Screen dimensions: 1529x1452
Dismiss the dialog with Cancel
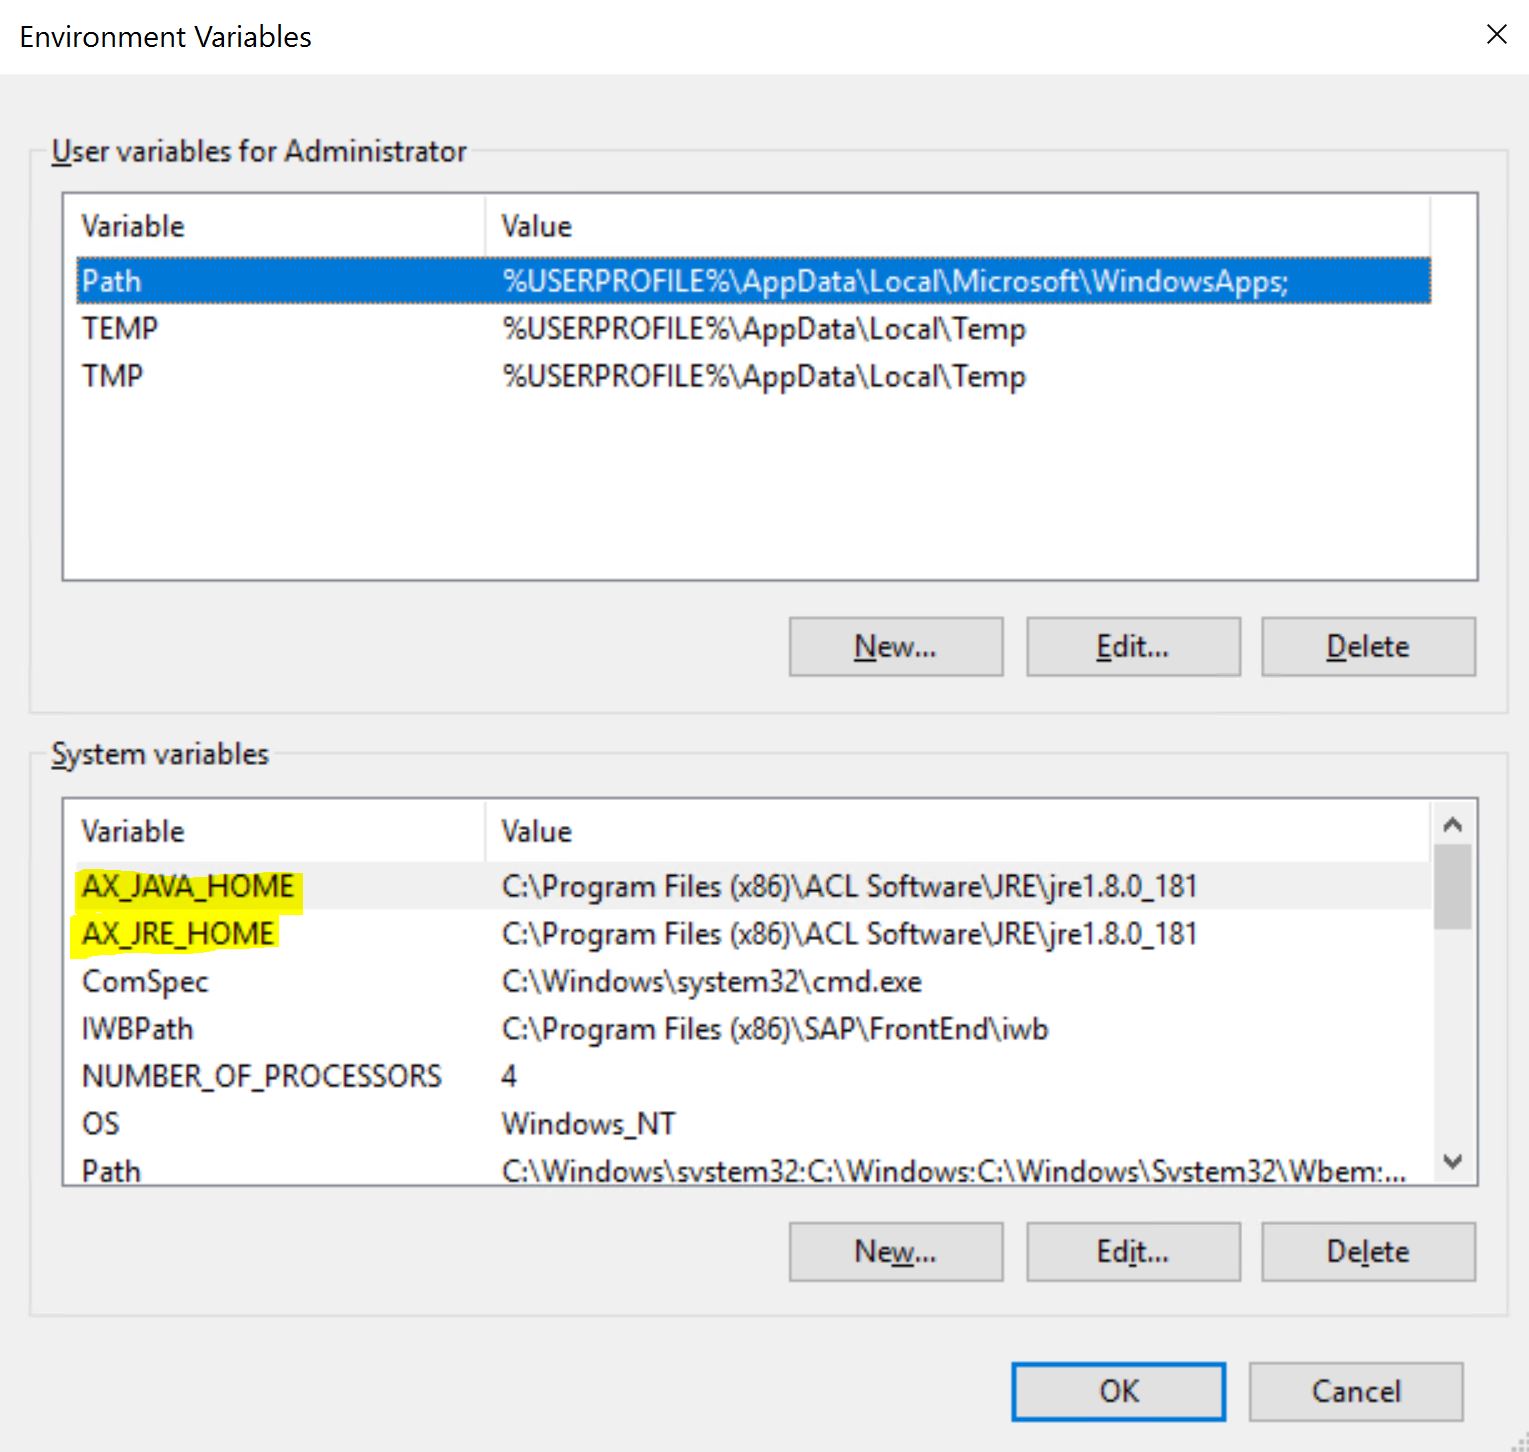pyautogui.click(x=1355, y=1391)
